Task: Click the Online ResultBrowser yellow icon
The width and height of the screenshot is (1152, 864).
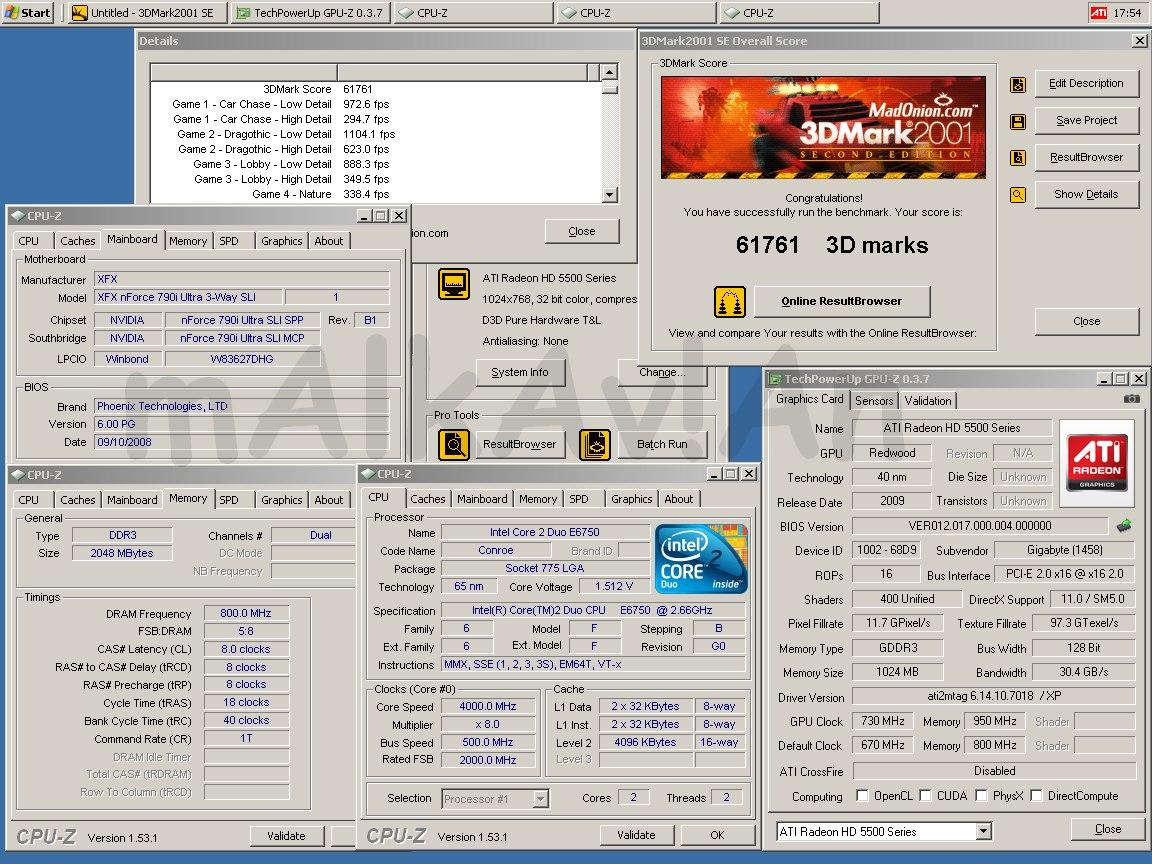Action: (x=730, y=301)
